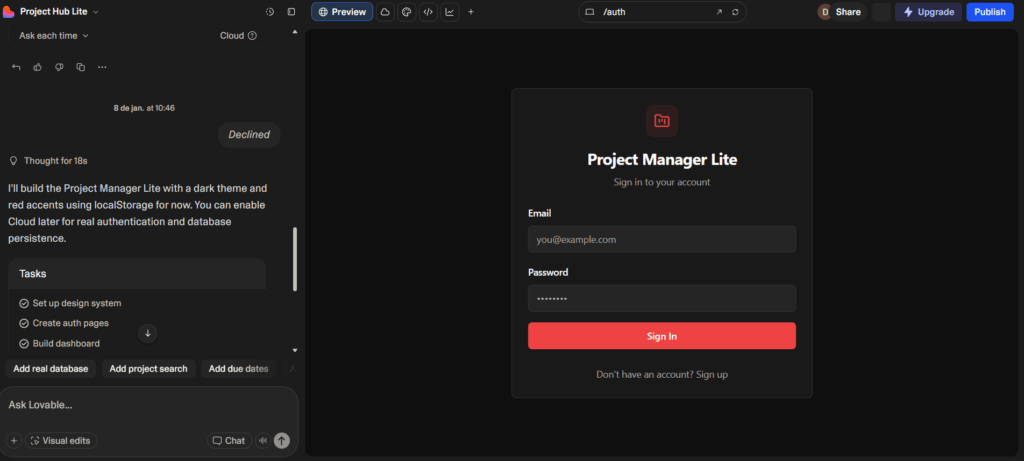Click the chat scrollbar up arrow

click(295, 31)
